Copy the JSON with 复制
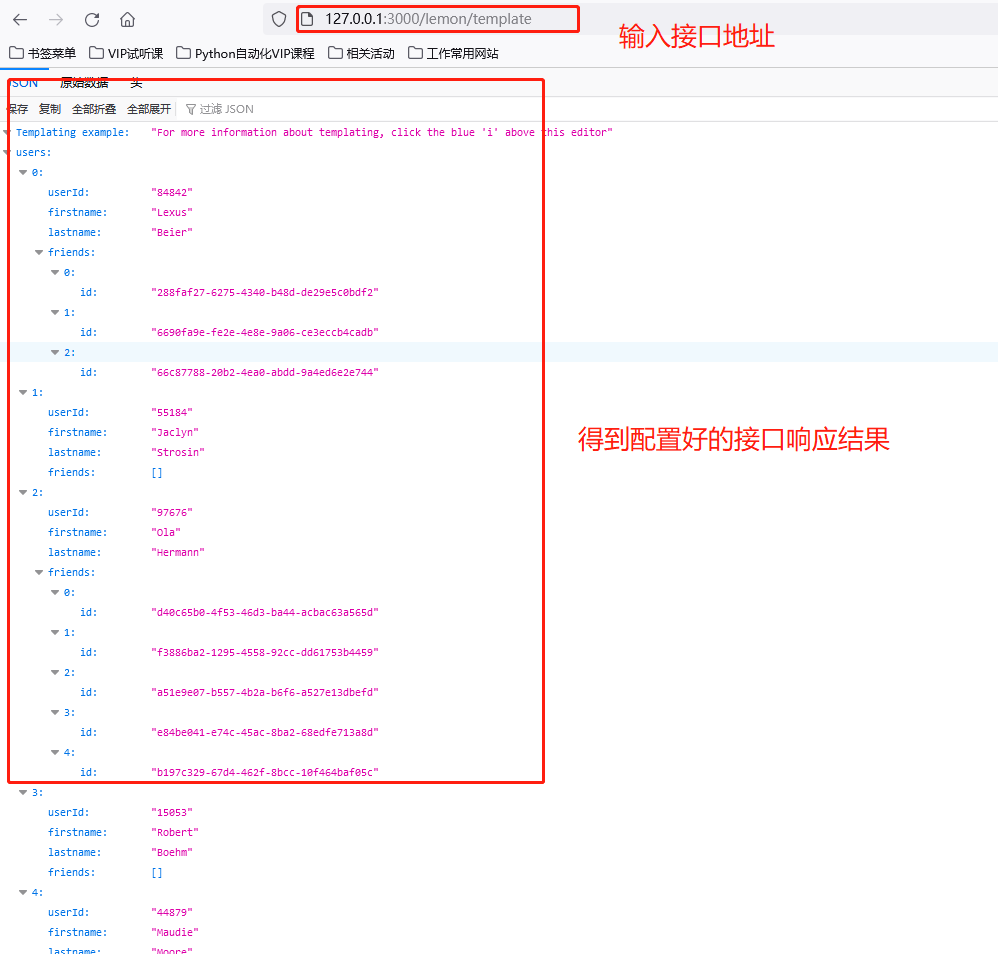 pos(50,109)
